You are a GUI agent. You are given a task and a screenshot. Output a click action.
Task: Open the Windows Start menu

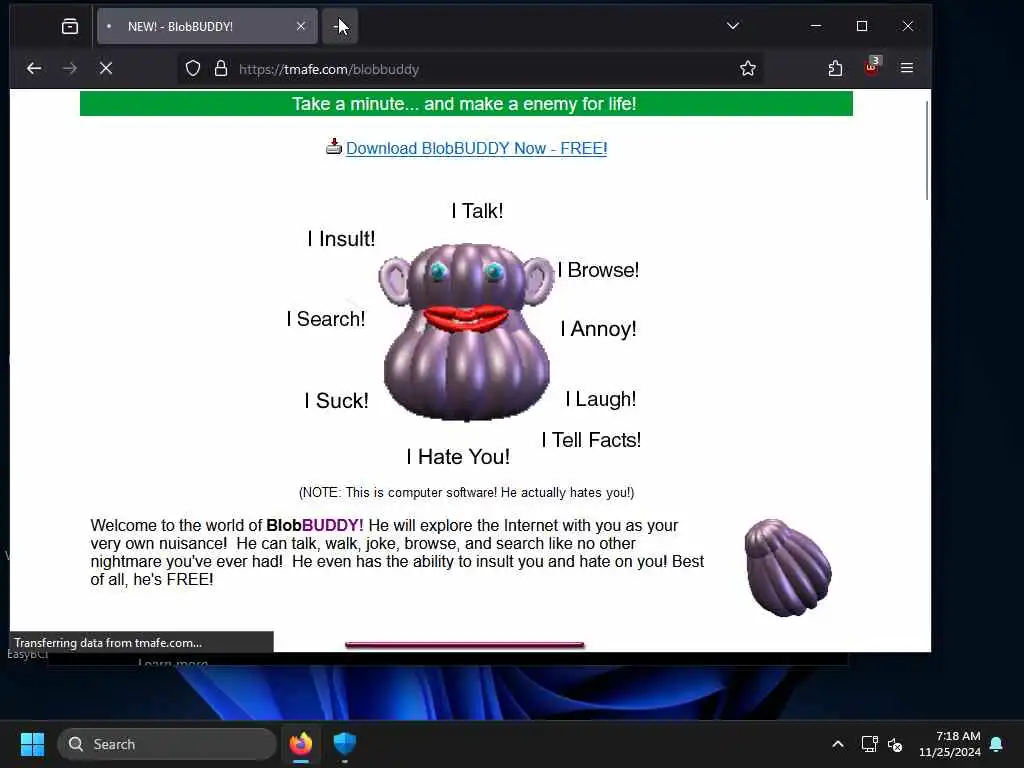click(x=32, y=744)
